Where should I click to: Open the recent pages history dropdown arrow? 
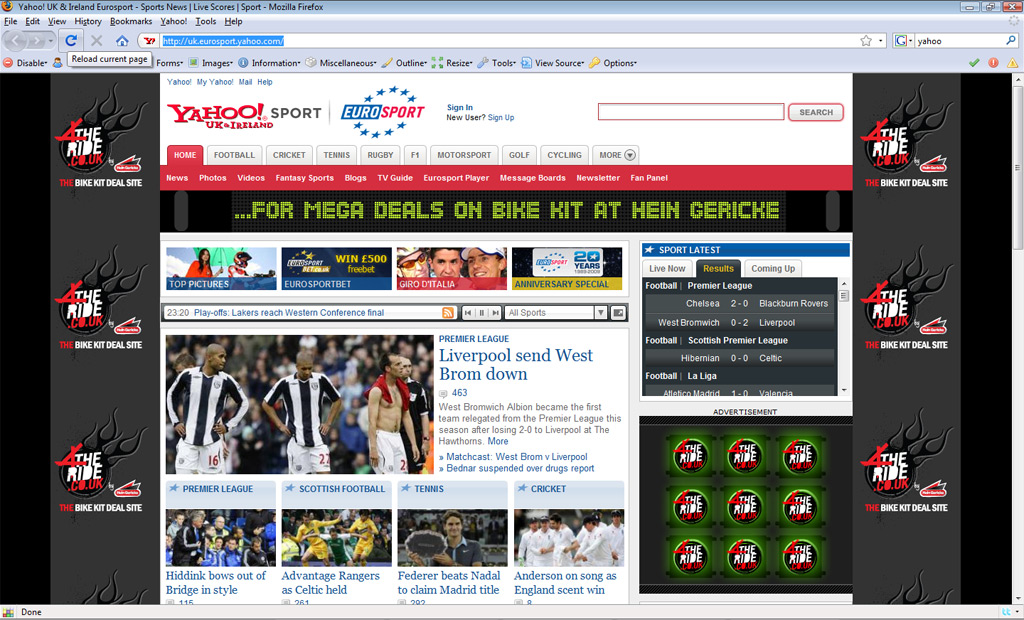(51, 41)
